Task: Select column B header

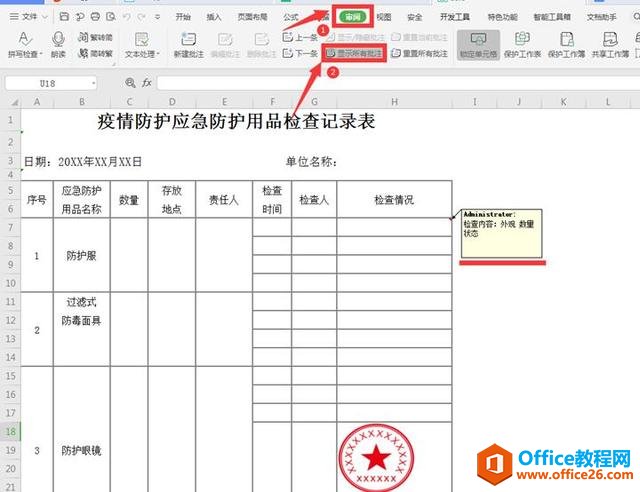Action: tap(82, 102)
